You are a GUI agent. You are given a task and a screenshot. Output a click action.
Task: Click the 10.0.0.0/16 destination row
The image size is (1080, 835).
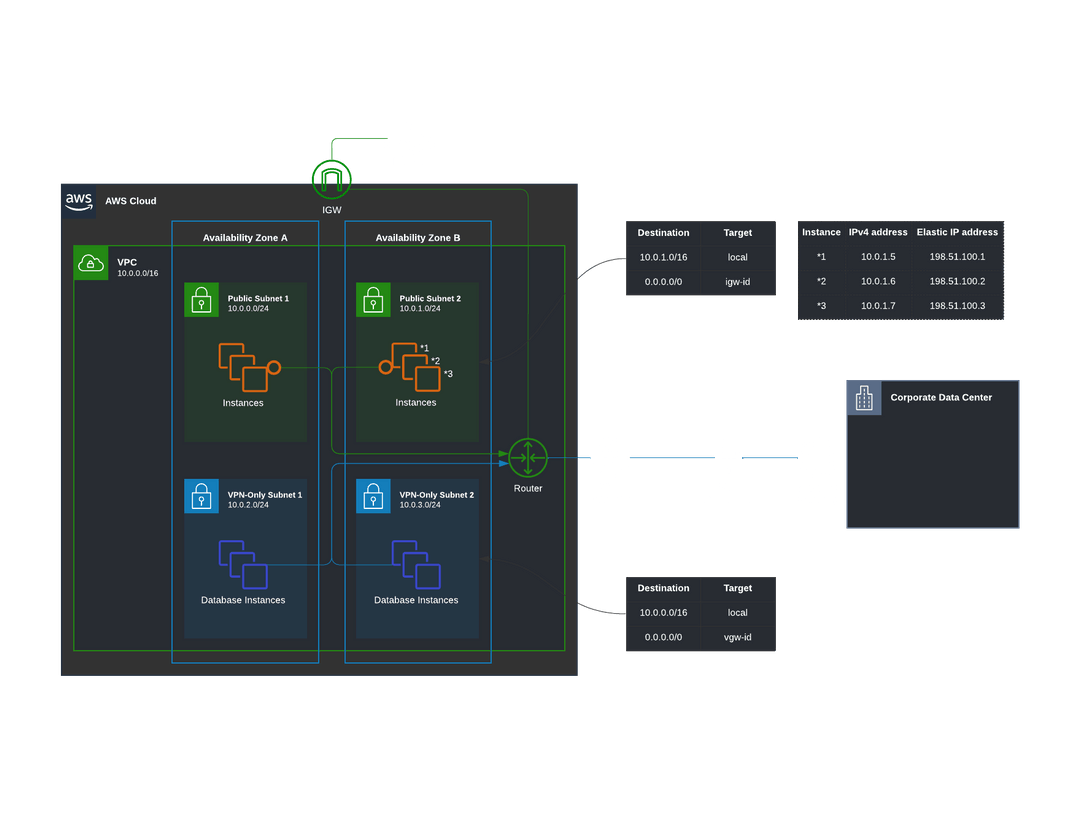click(663, 612)
